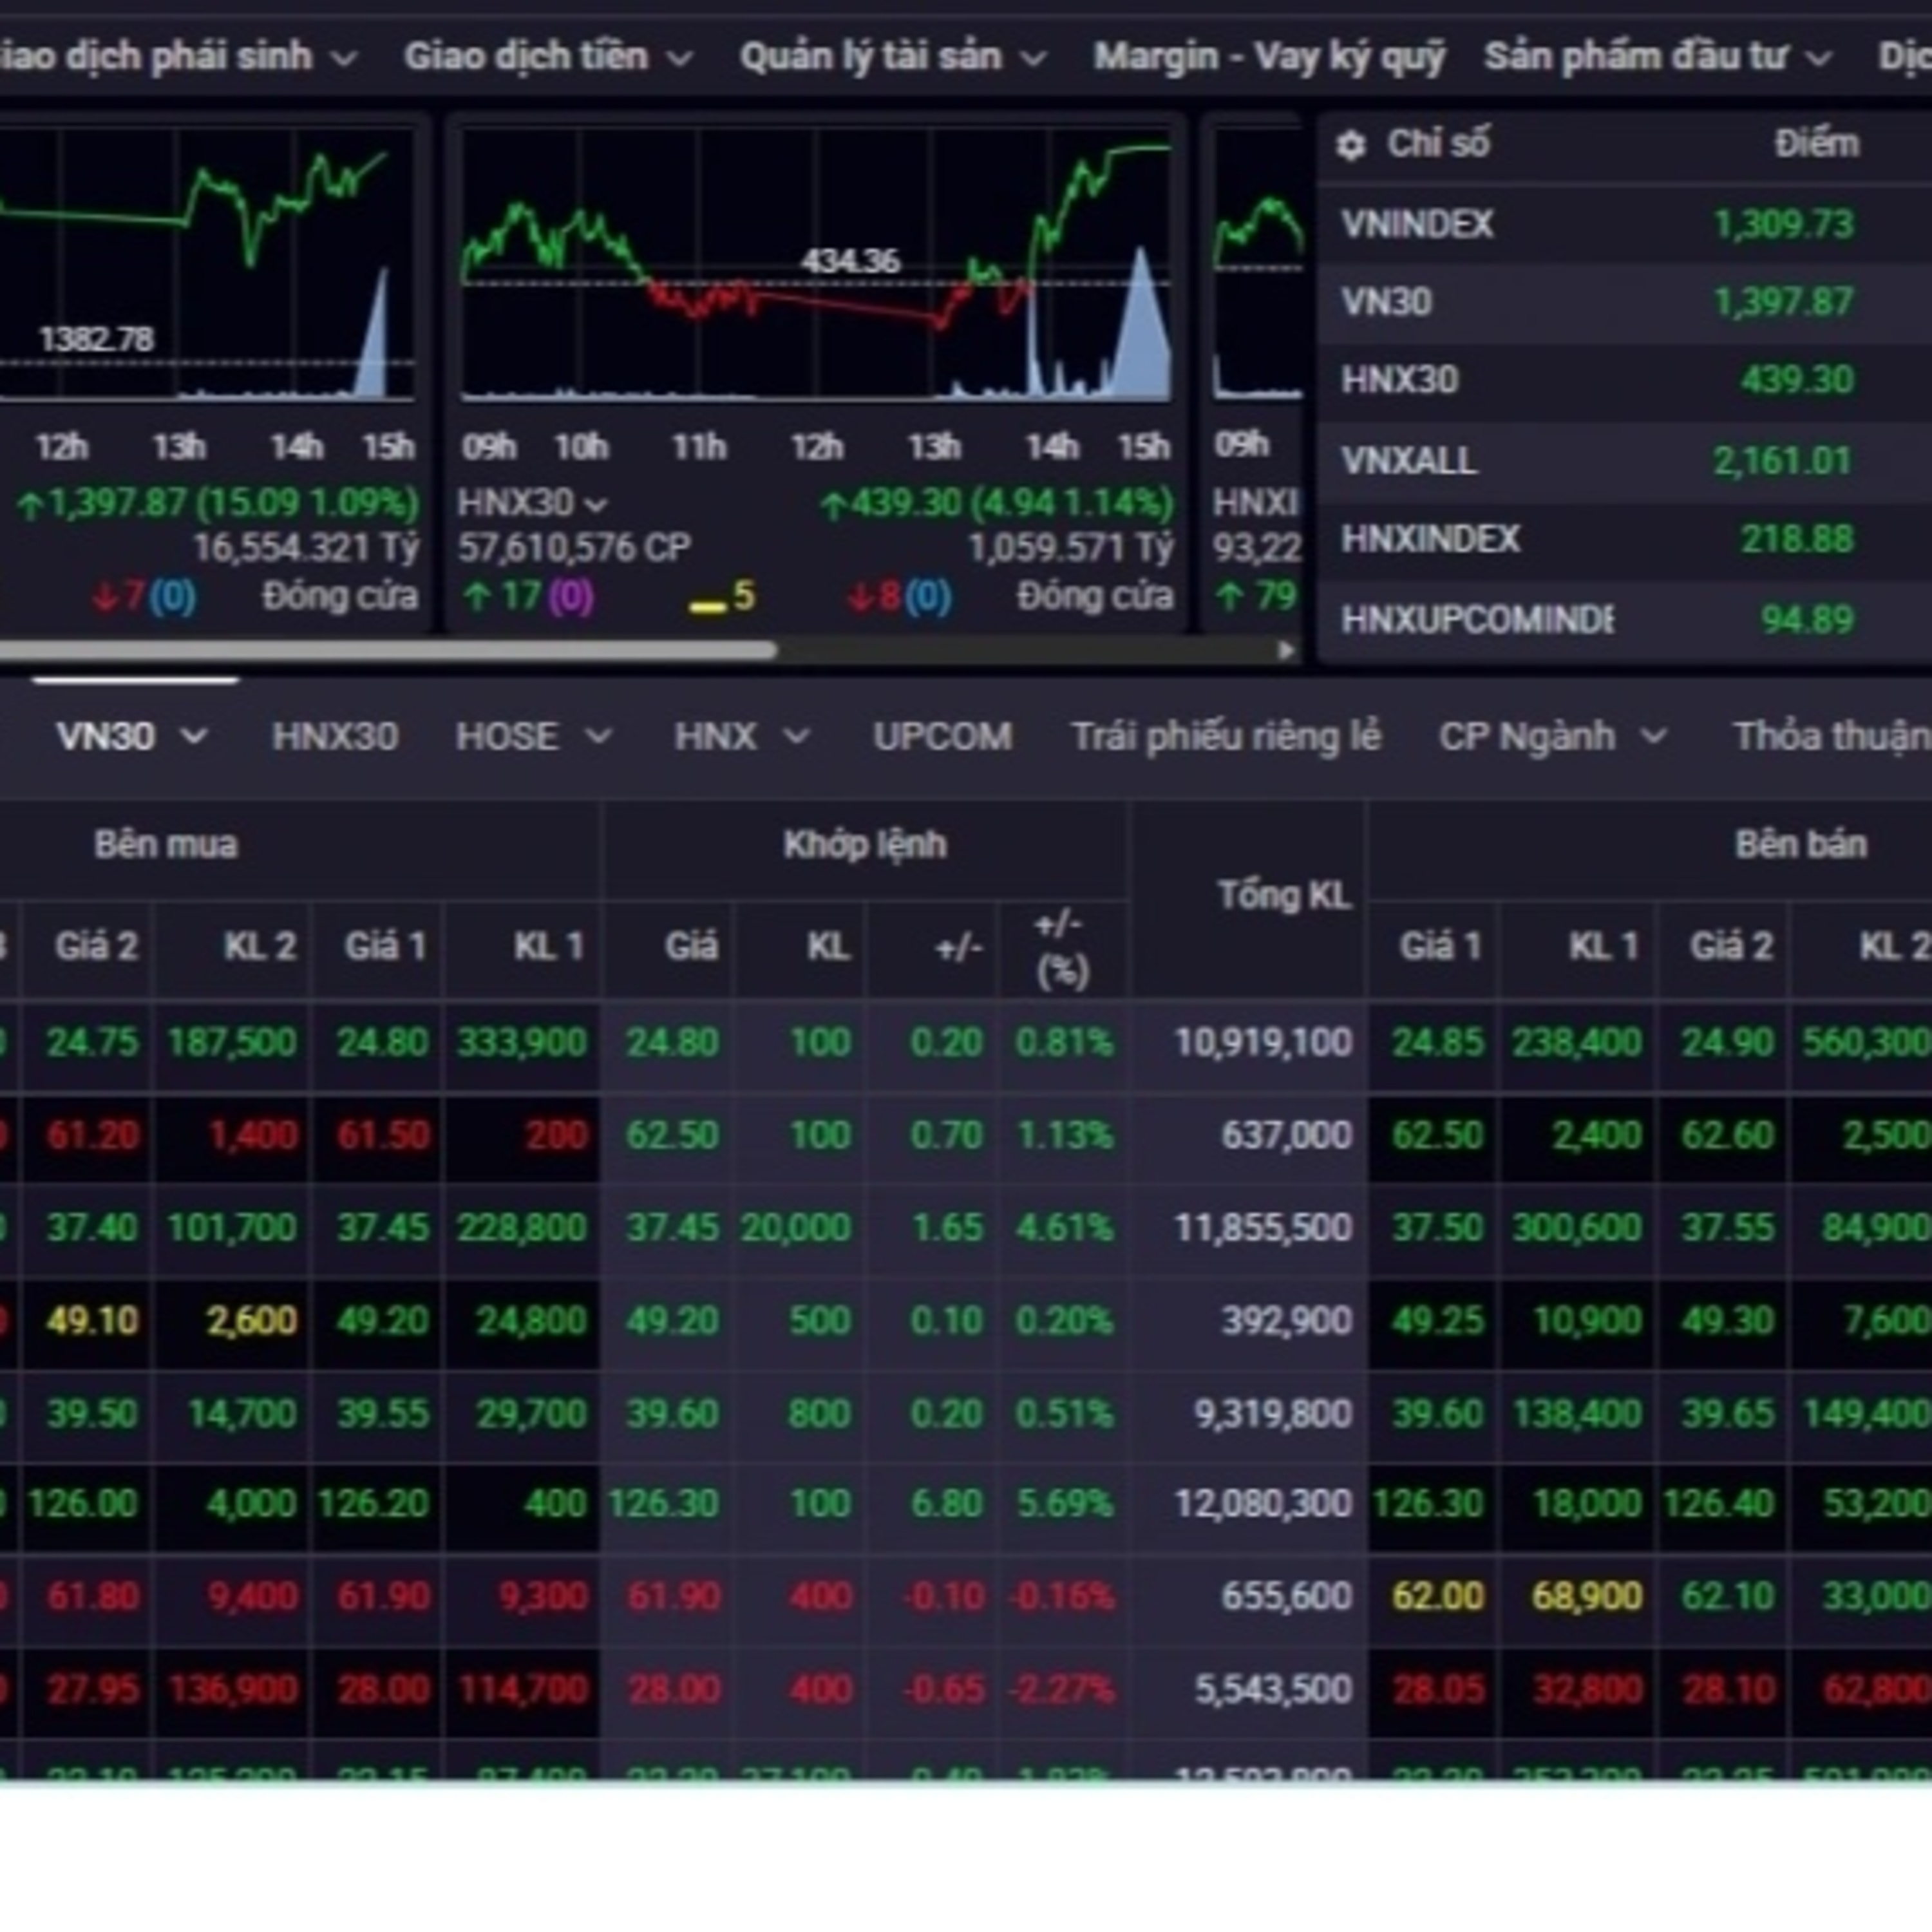Switch to the HNX30 tab
The image size is (1932, 1932).
335,737
